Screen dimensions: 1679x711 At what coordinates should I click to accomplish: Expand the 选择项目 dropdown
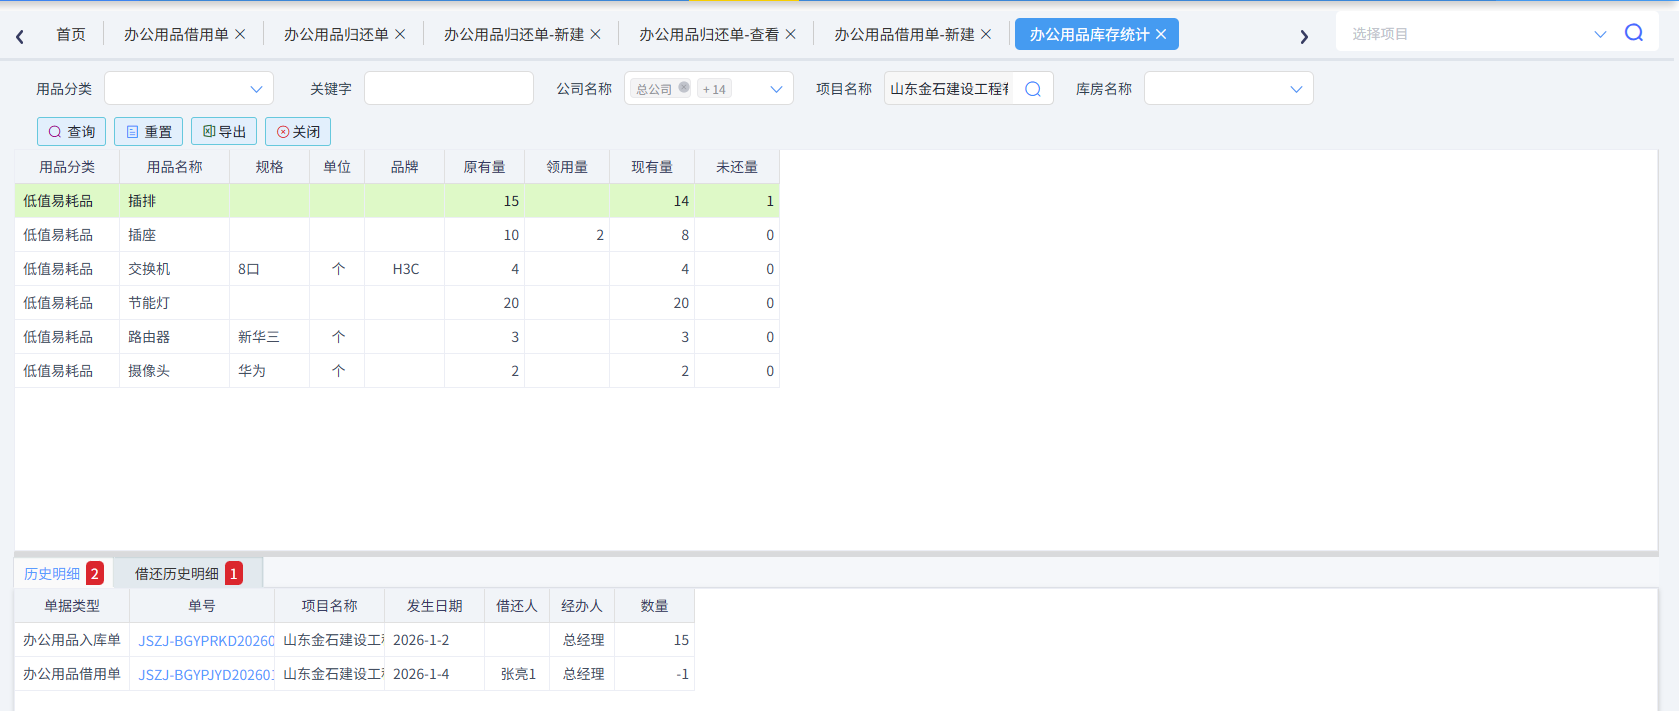(x=1599, y=34)
